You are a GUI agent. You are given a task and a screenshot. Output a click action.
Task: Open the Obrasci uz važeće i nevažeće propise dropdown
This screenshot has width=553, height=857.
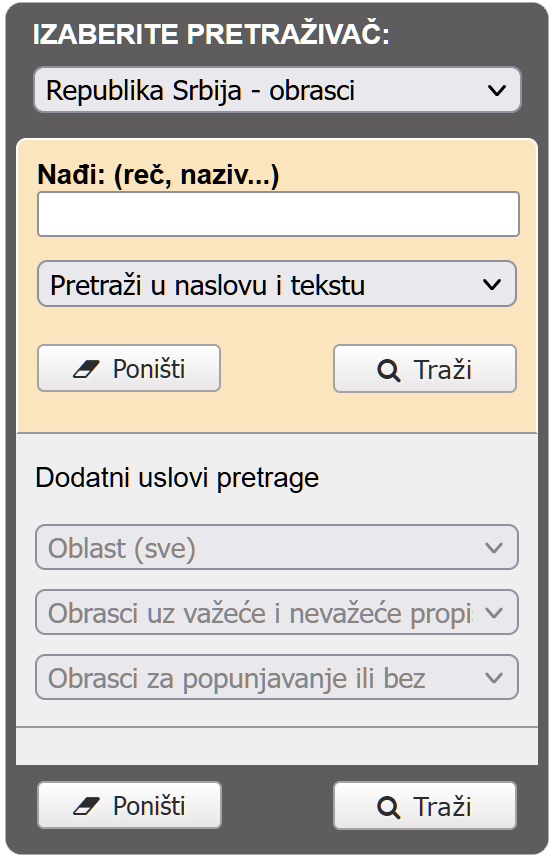coord(277,613)
